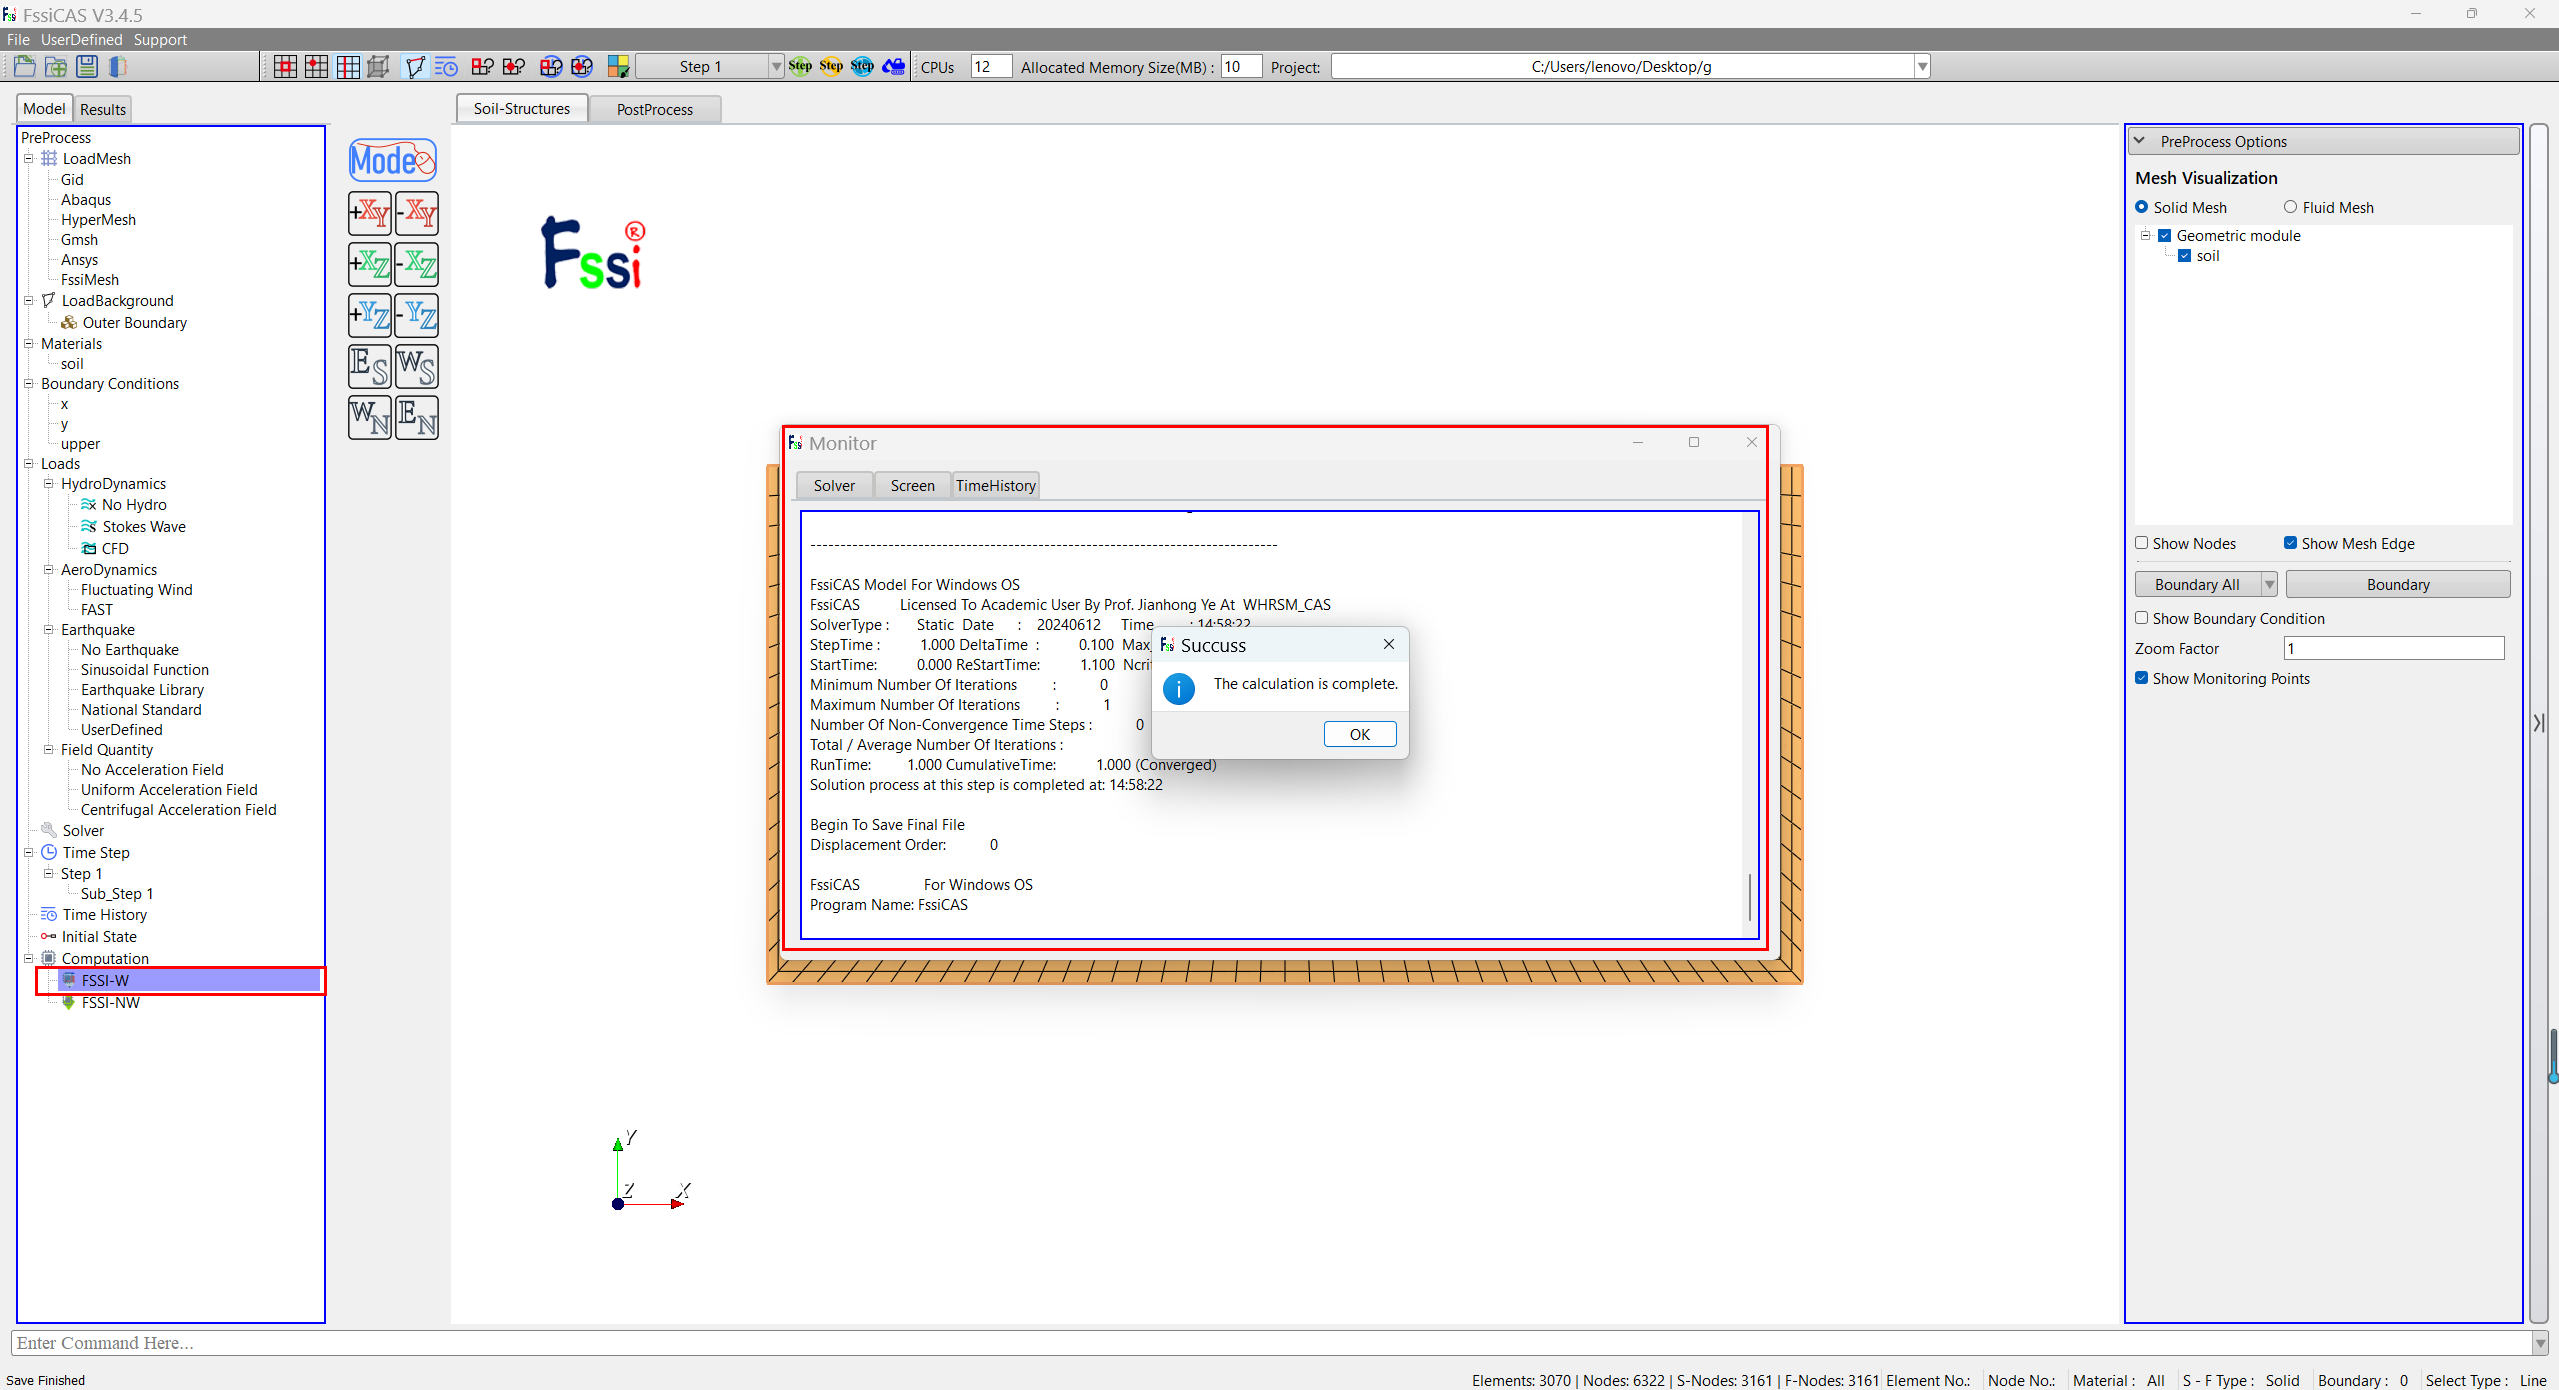Click the add new project folder icon
The height and width of the screenshot is (1390, 2559).
click(x=56, y=67)
